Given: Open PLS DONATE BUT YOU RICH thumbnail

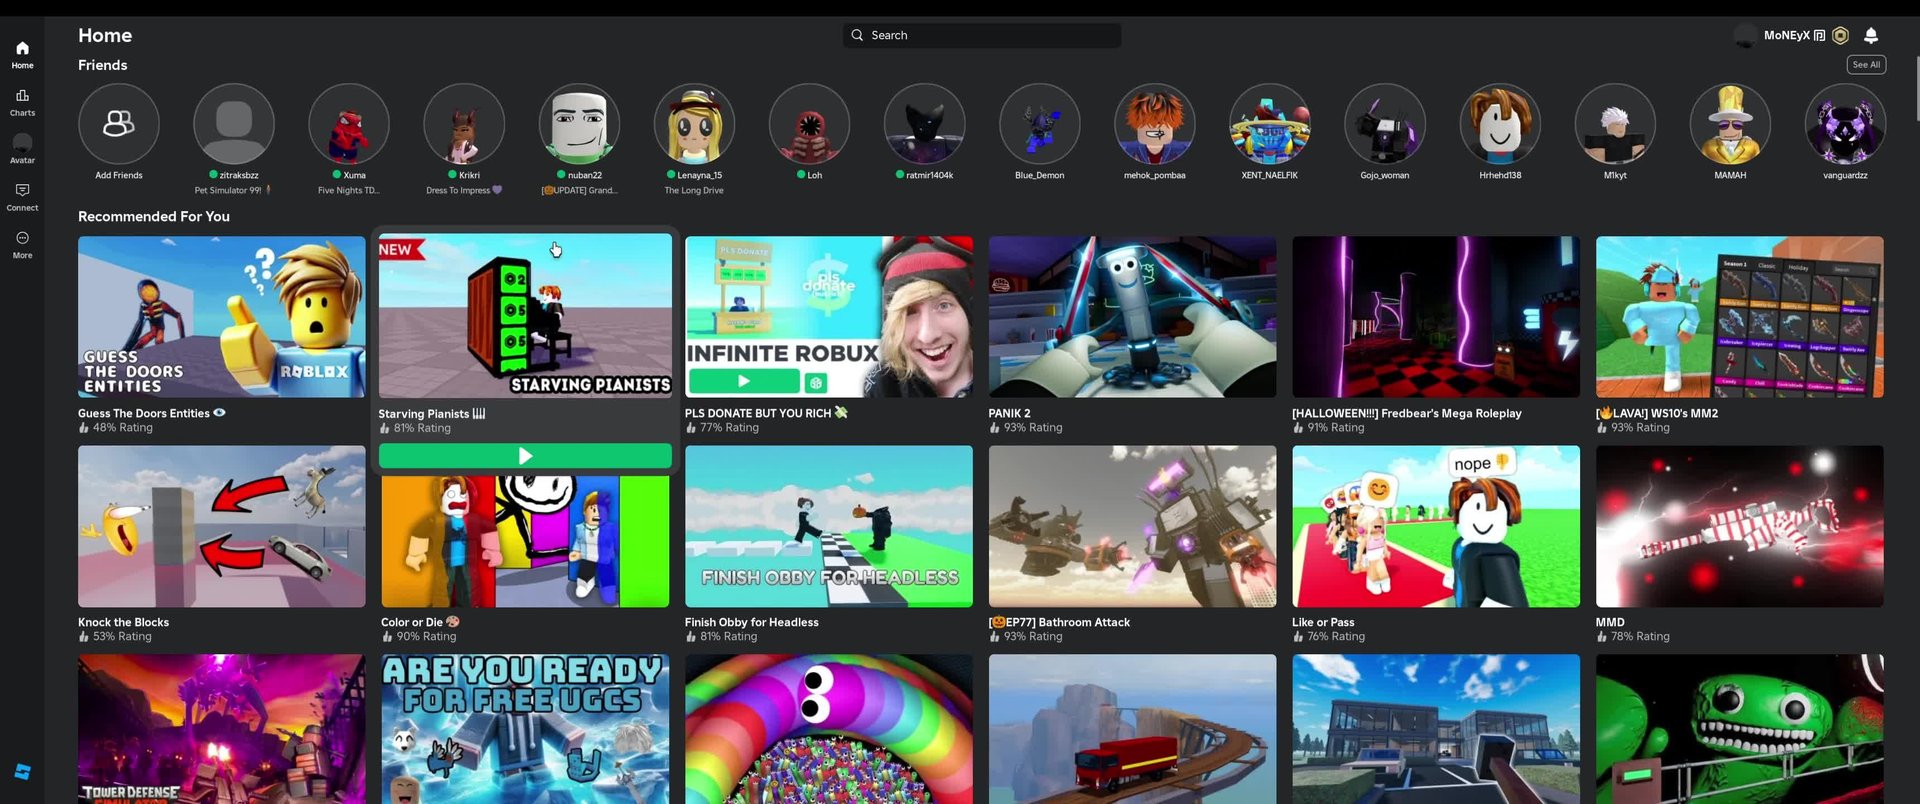Looking at the screenshot, I should (829, 317).
